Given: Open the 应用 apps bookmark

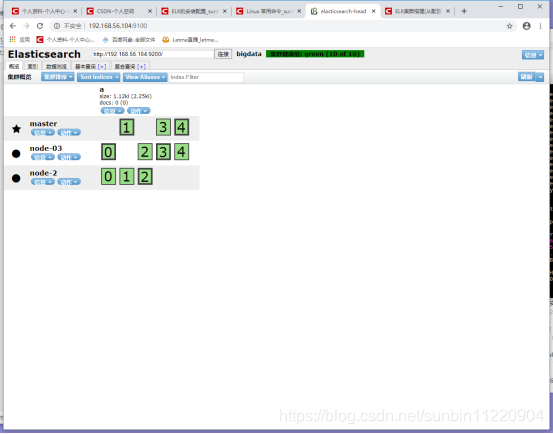Looking at the screenshot, I should coord(20,39).
